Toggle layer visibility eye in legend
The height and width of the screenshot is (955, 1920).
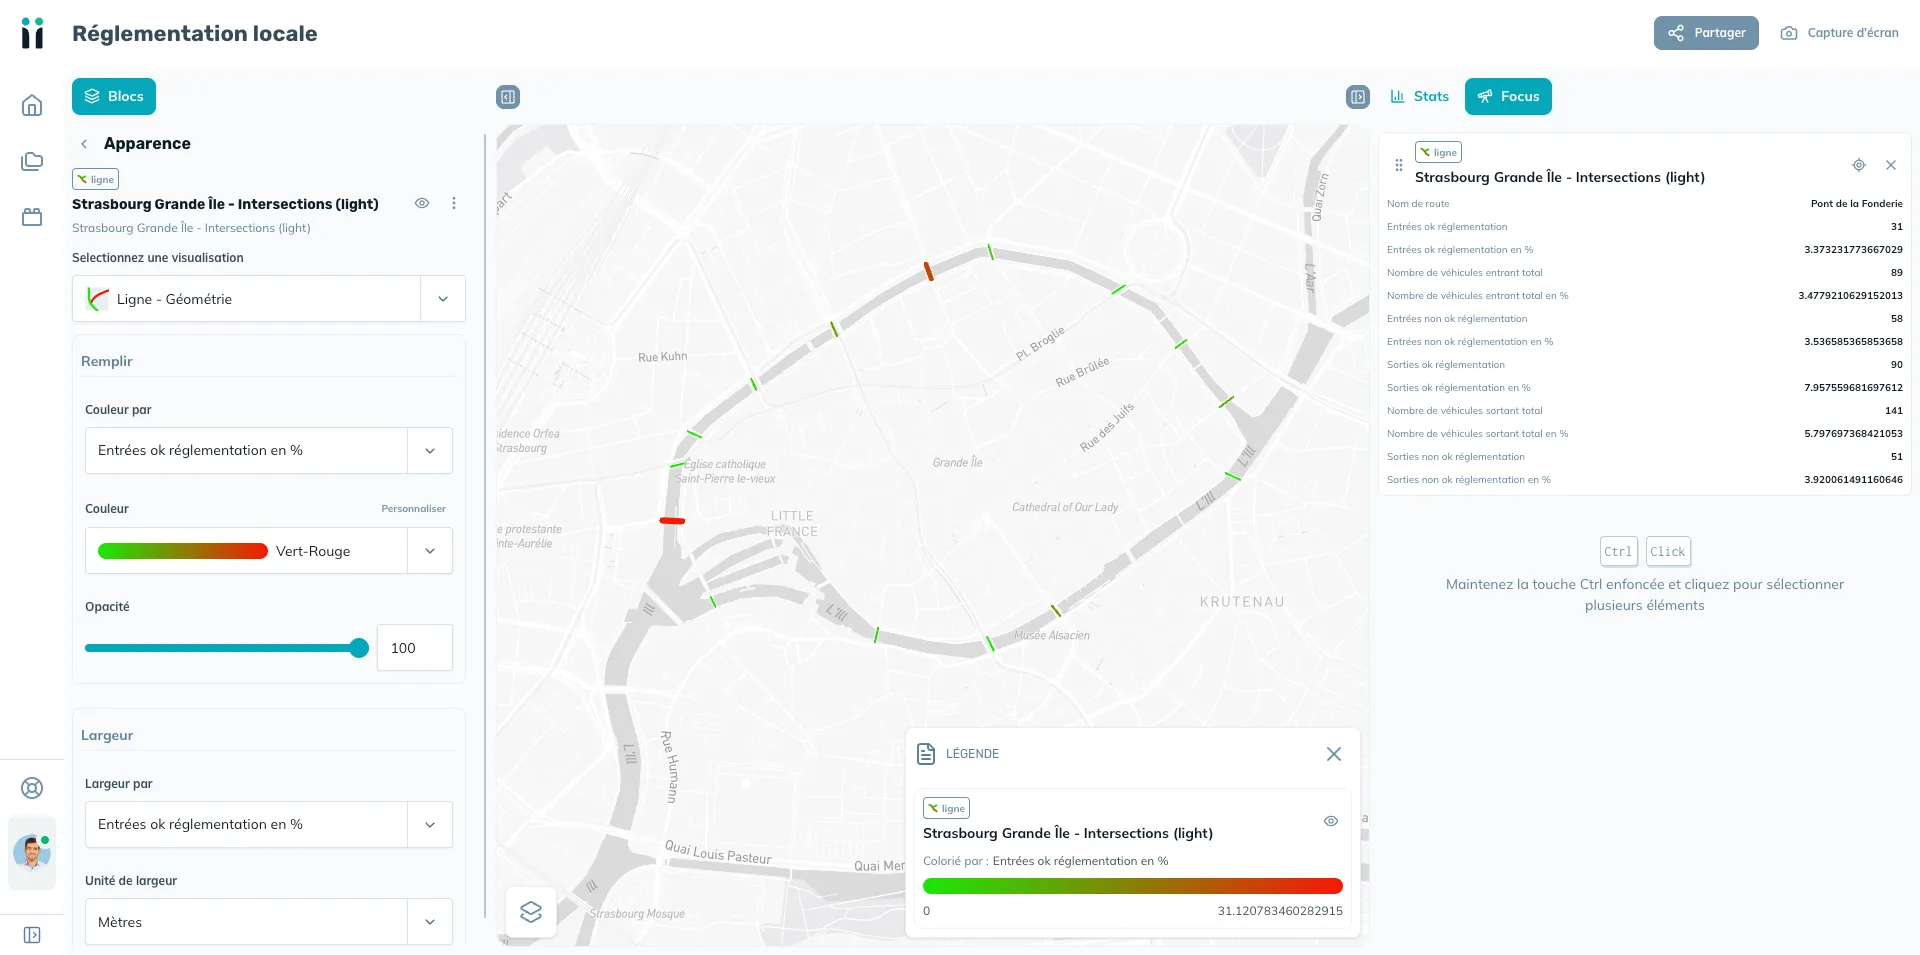tap(1331, 821)
